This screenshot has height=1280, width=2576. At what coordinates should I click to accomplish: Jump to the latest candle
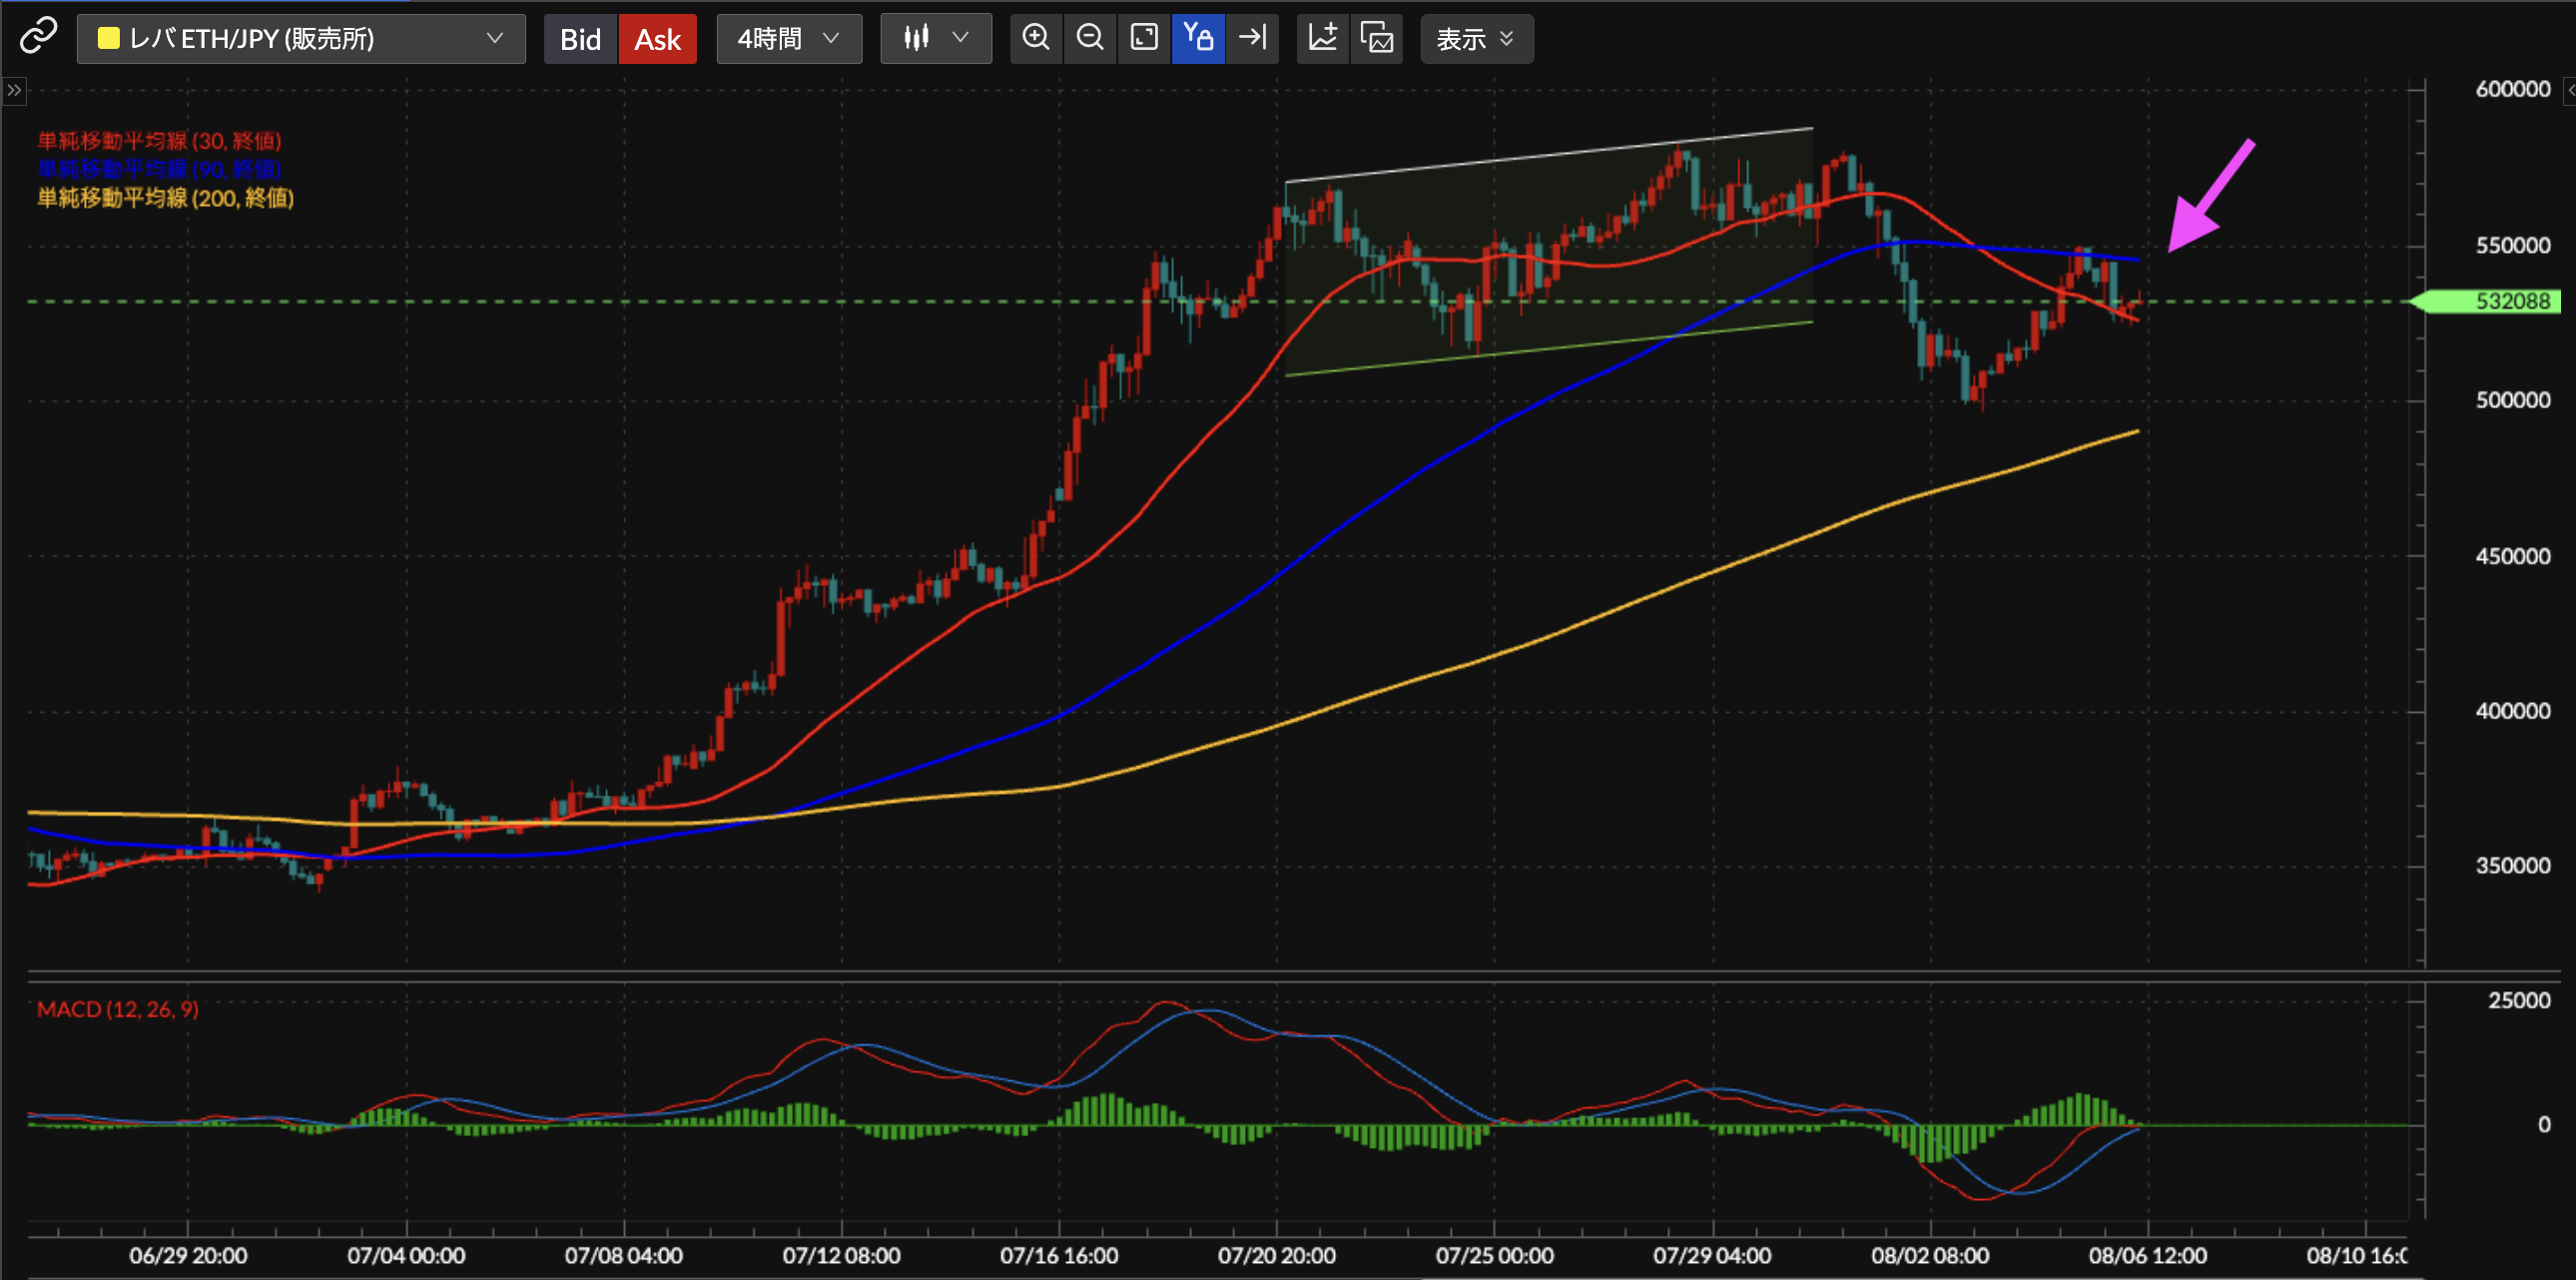(1252, 38)
